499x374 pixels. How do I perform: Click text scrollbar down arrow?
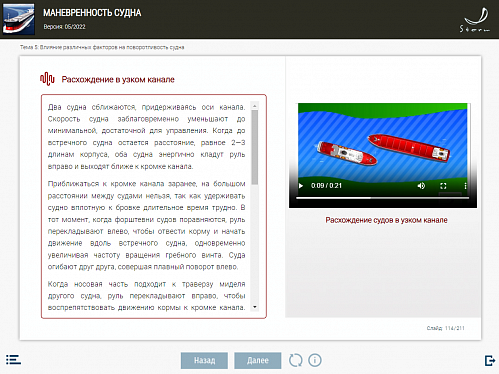[x=255, y=307]
